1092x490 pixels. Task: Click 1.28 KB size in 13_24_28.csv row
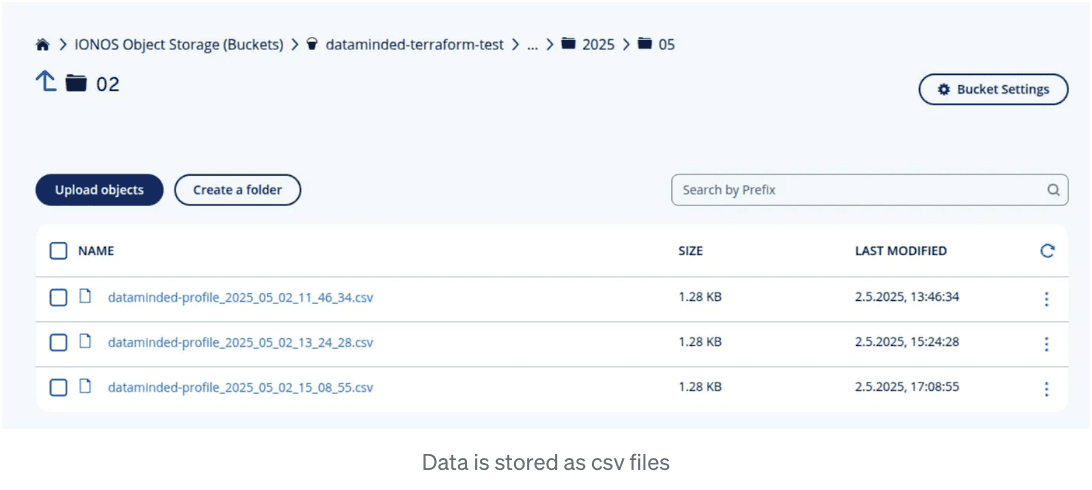click(700, 342)
